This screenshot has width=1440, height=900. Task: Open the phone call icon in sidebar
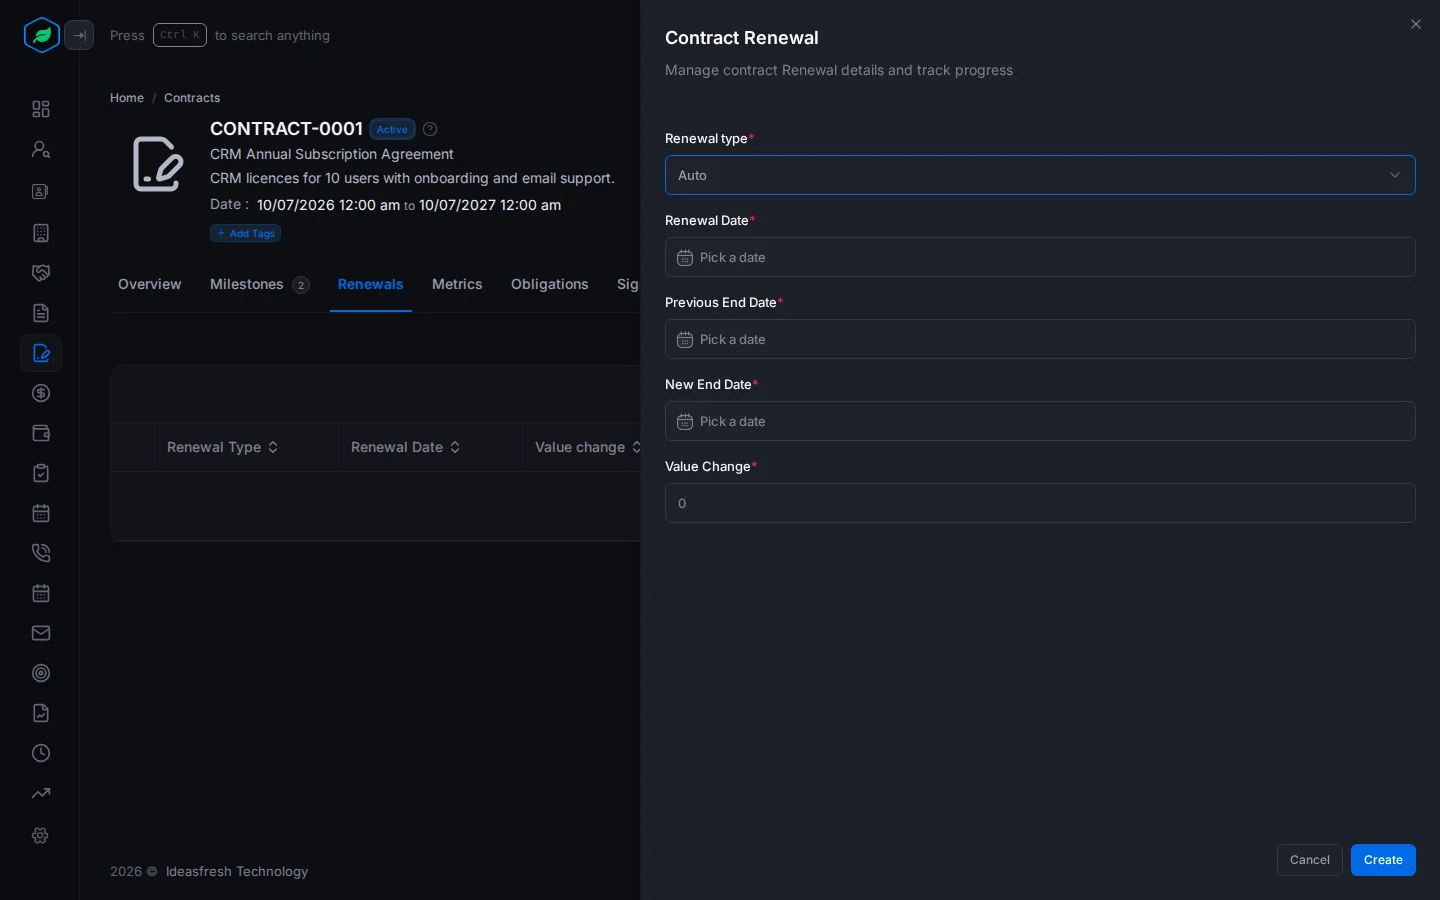pos(41,553)
